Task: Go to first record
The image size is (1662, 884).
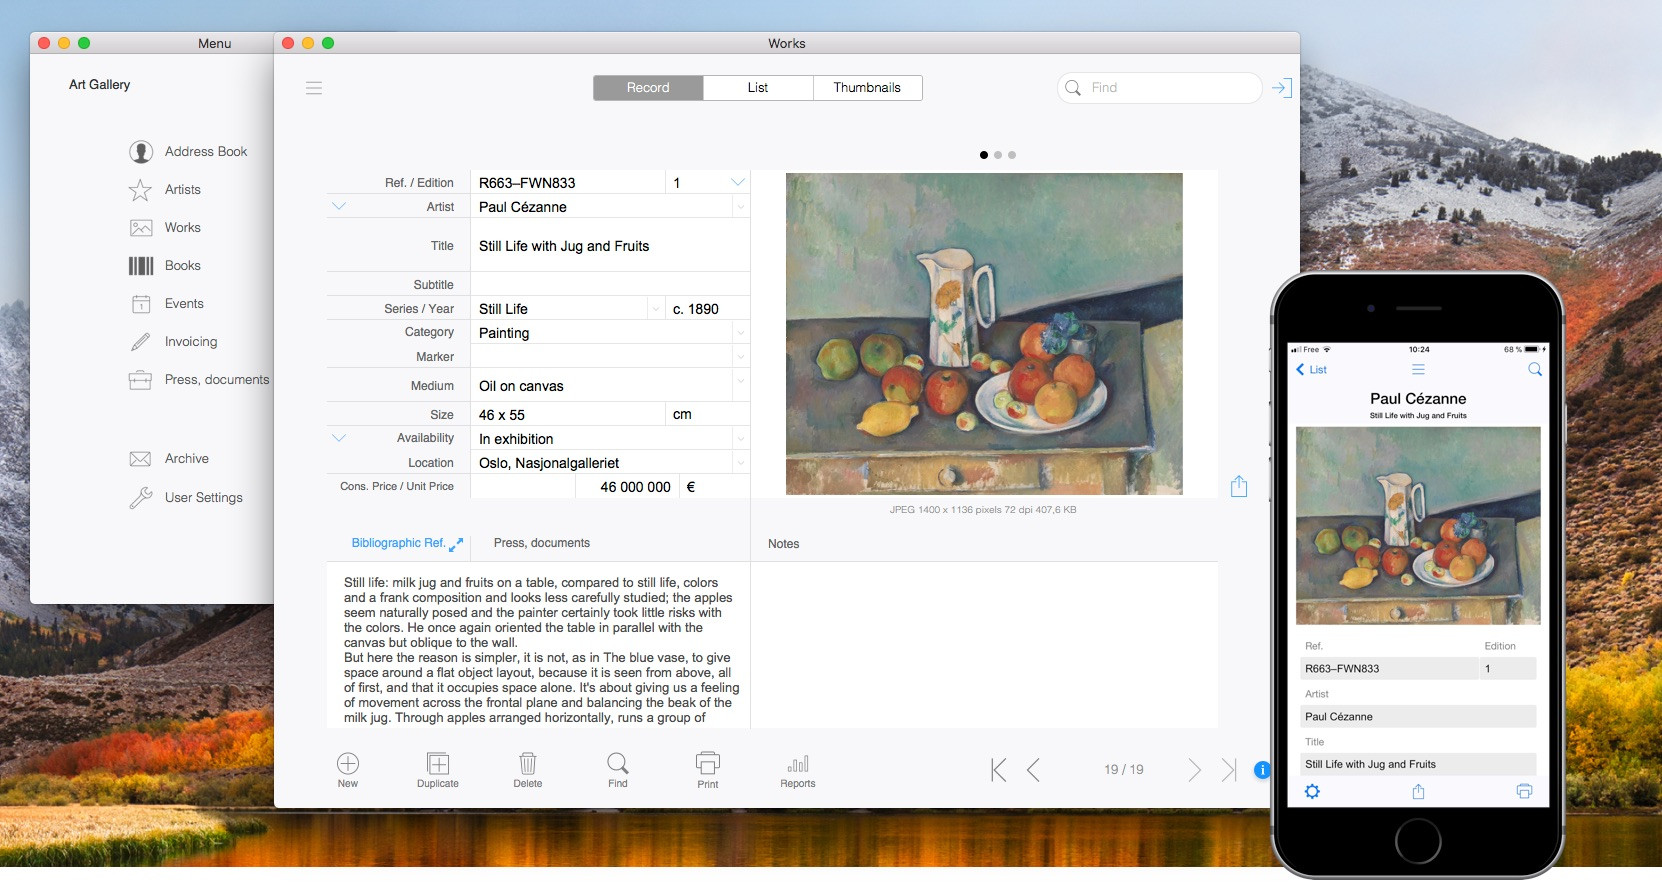Action: (x=998, y=769)
